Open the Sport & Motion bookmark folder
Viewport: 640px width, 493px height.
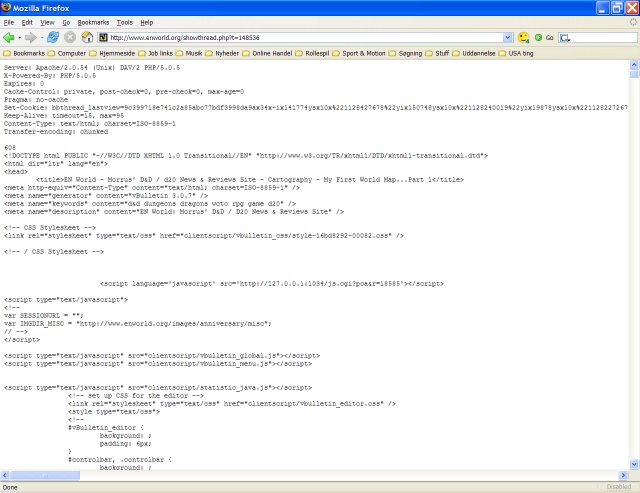point(359,53)
